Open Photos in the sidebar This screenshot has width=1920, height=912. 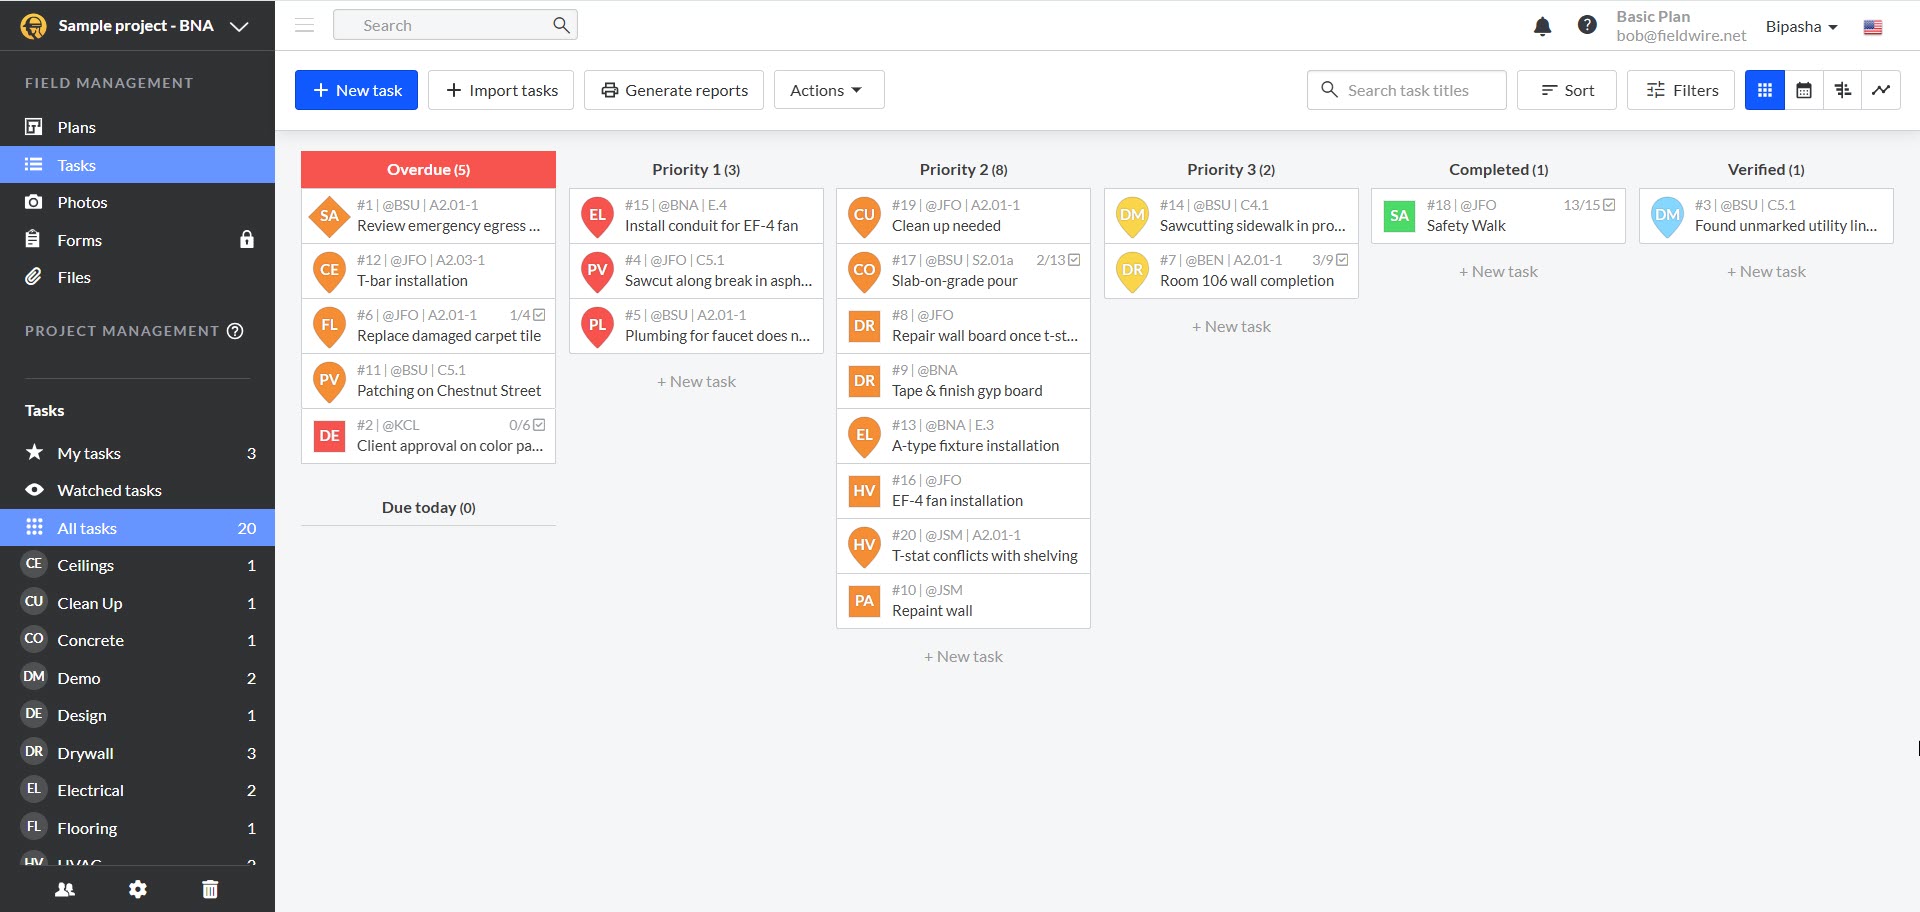tap(82, 202)
